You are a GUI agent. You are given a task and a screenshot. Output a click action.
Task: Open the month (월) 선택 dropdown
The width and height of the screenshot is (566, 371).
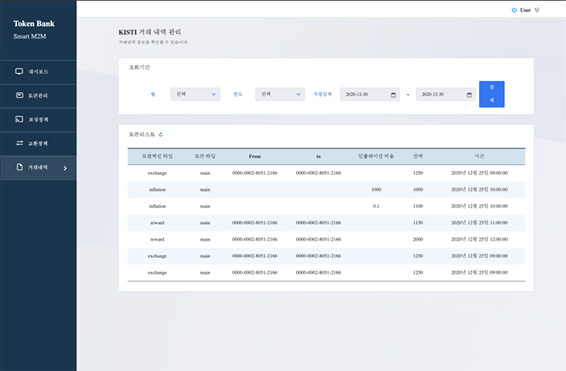(x=195, y=94)
